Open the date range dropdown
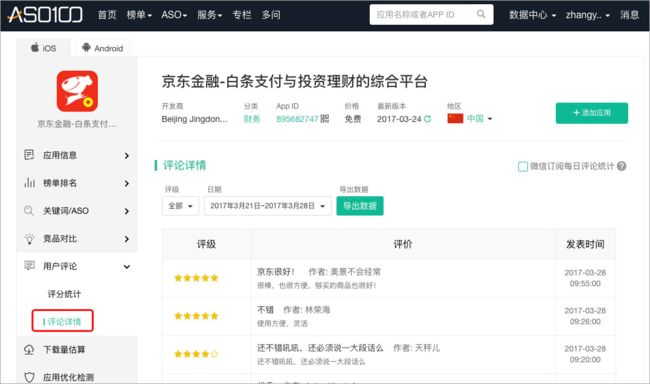650x384 pixels. (267, 206)
